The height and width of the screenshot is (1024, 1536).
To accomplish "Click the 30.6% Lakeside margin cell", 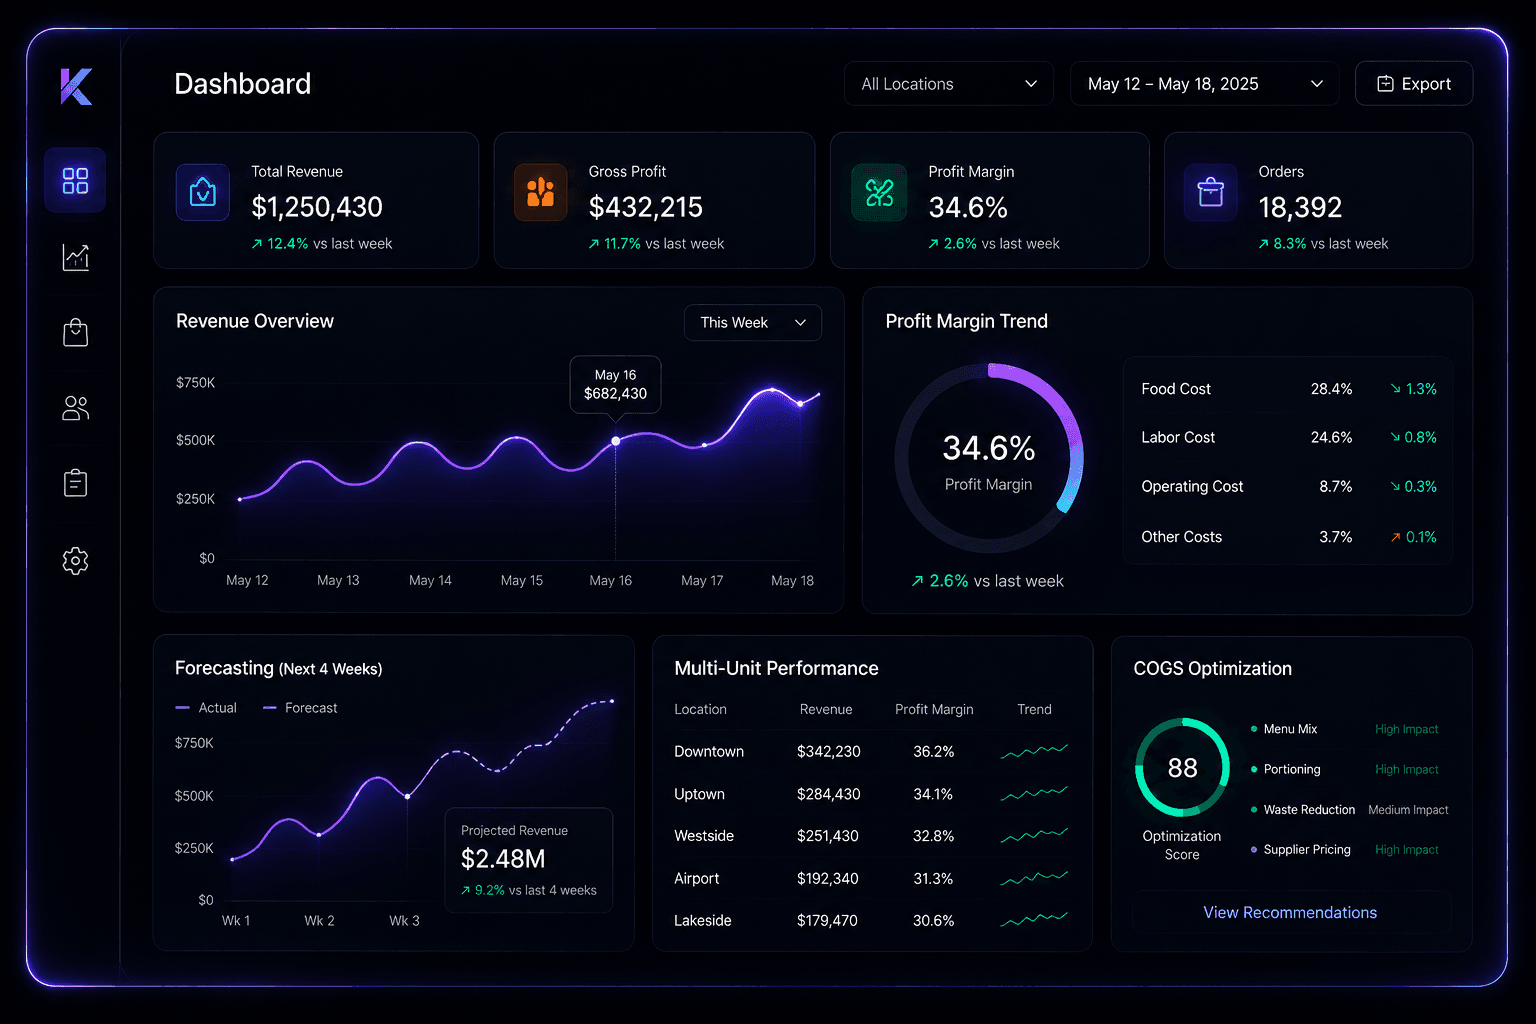I will point(933,920).
